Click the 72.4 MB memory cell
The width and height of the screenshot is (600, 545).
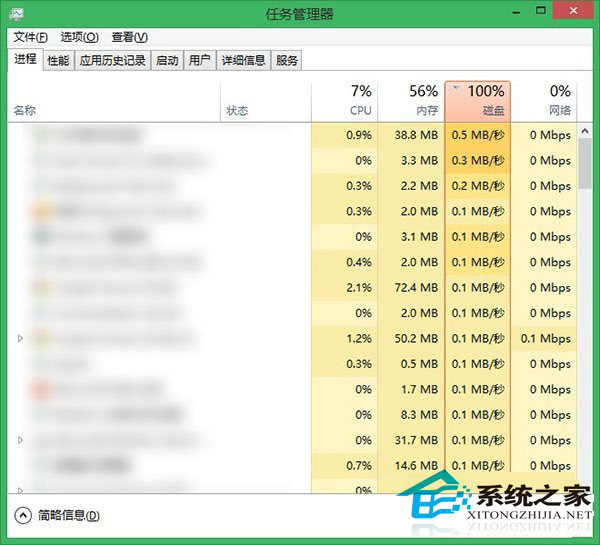[411, 288]
